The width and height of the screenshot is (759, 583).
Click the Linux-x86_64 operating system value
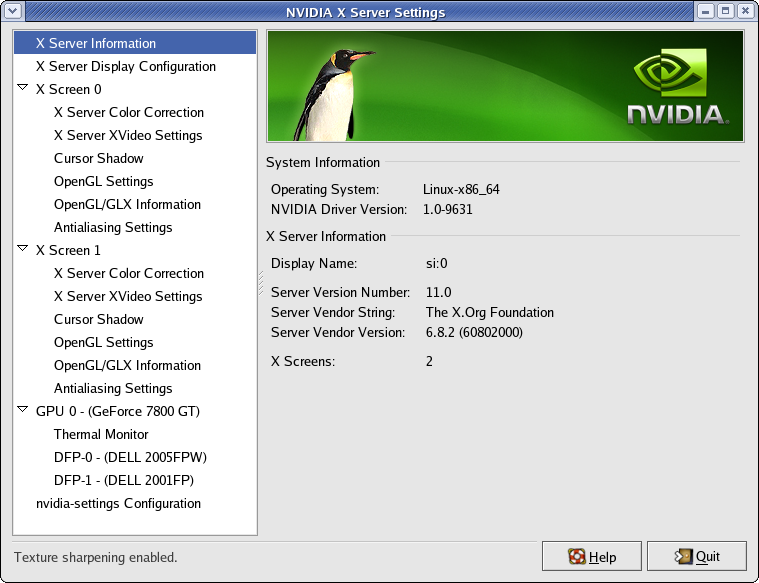pyautogui.click(x=461, y=189)
